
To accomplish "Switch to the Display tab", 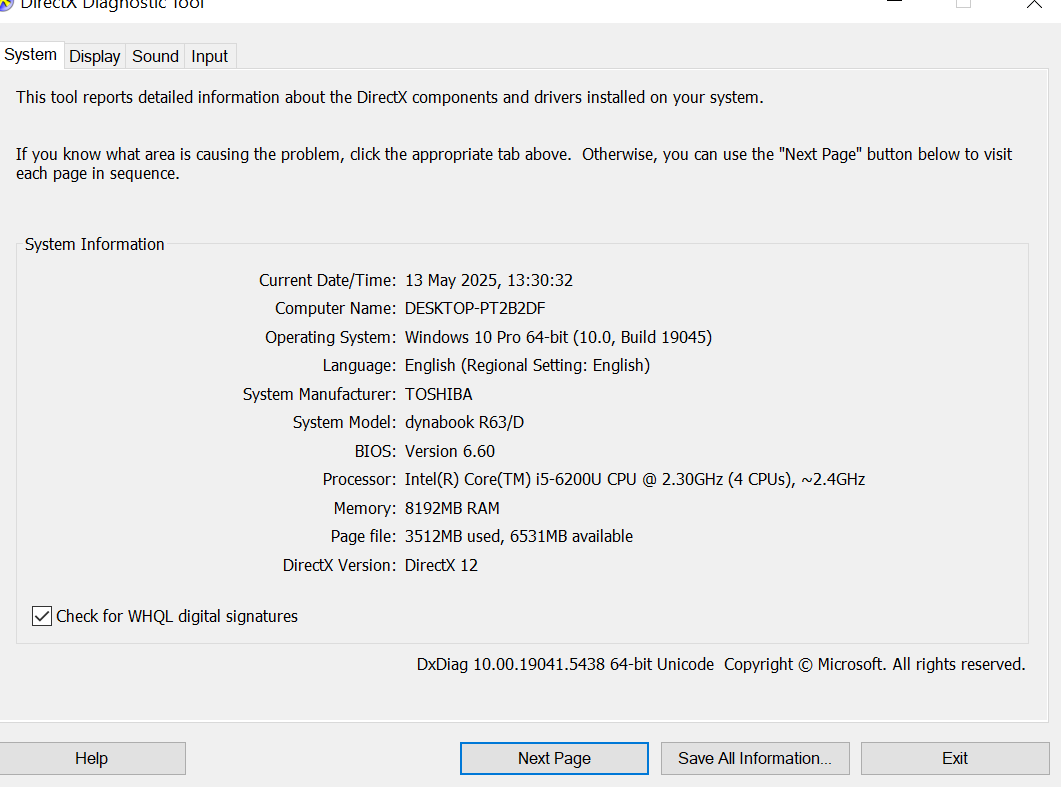I will [94, 56].
